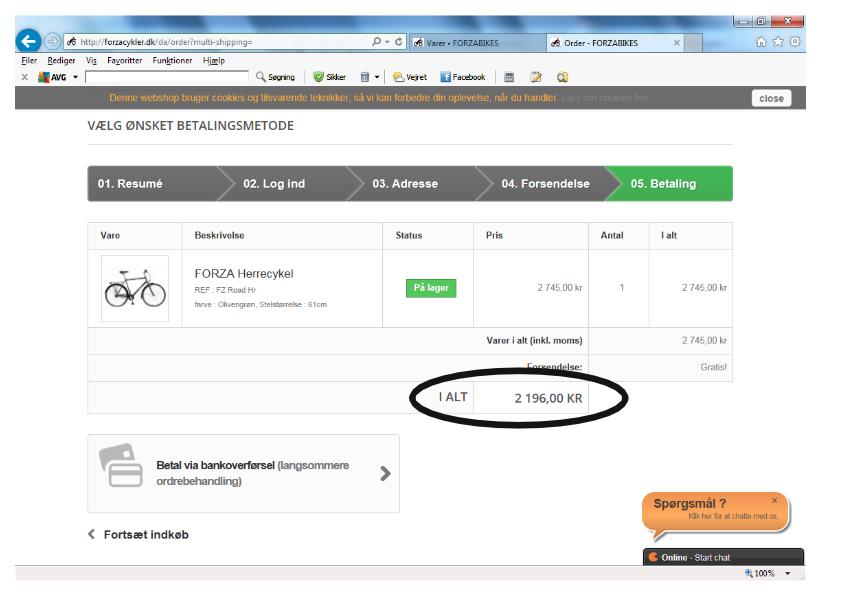The height and width of the screenshot is (595, 842).
Task: Click the AVG trash can icon
Action: pyautogui.click(x=365, y=77)
